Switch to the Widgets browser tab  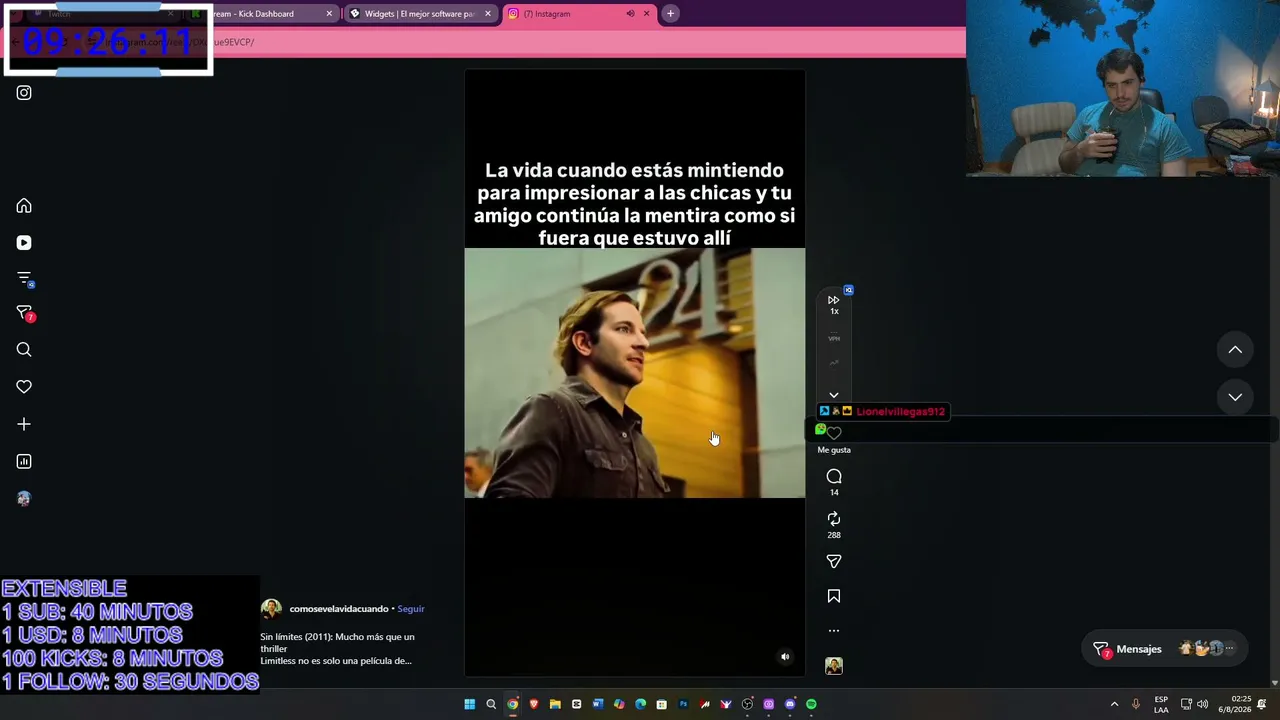(x=419, y=14)
